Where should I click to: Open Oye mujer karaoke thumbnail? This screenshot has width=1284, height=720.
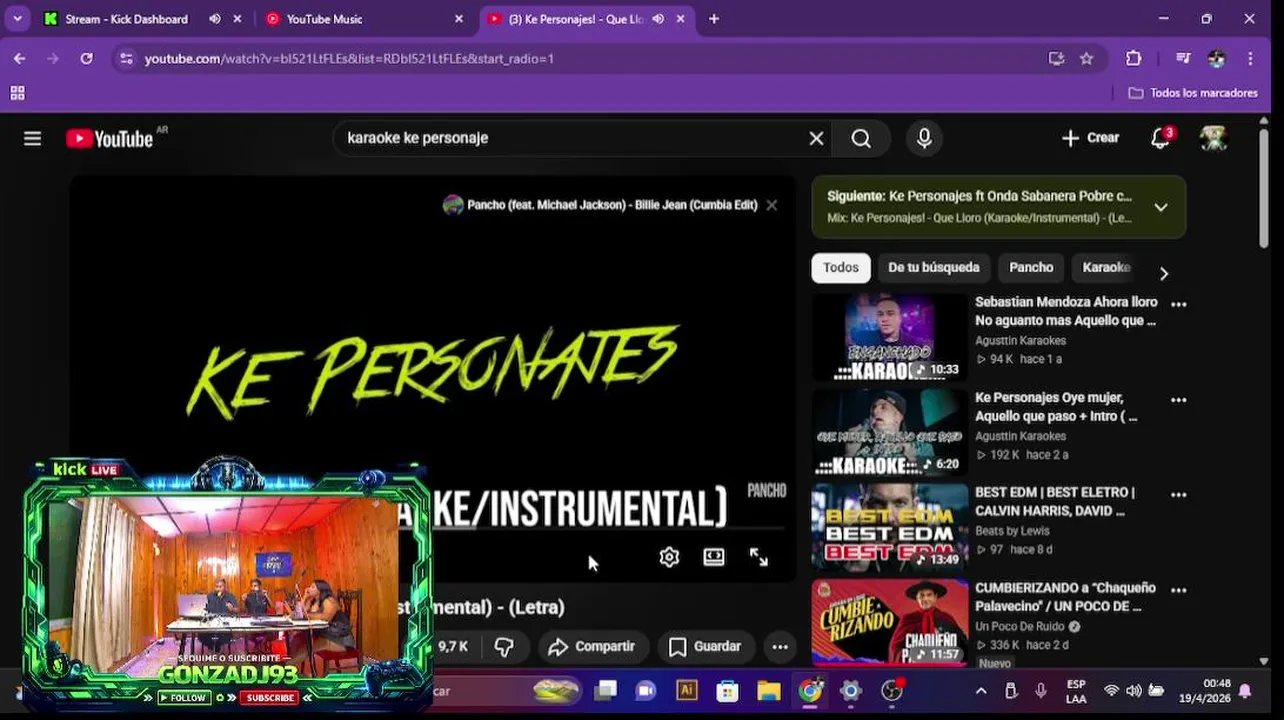pyautogui.click(x=890, y=432)
